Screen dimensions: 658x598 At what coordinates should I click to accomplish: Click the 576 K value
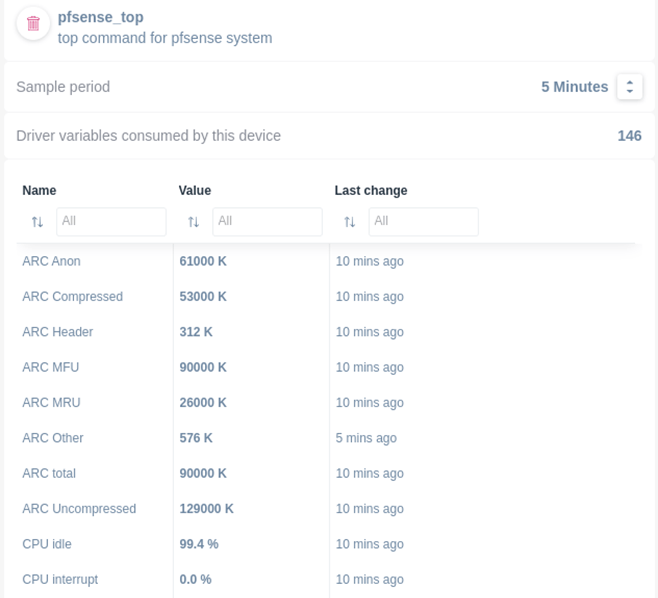coord(196,438)
